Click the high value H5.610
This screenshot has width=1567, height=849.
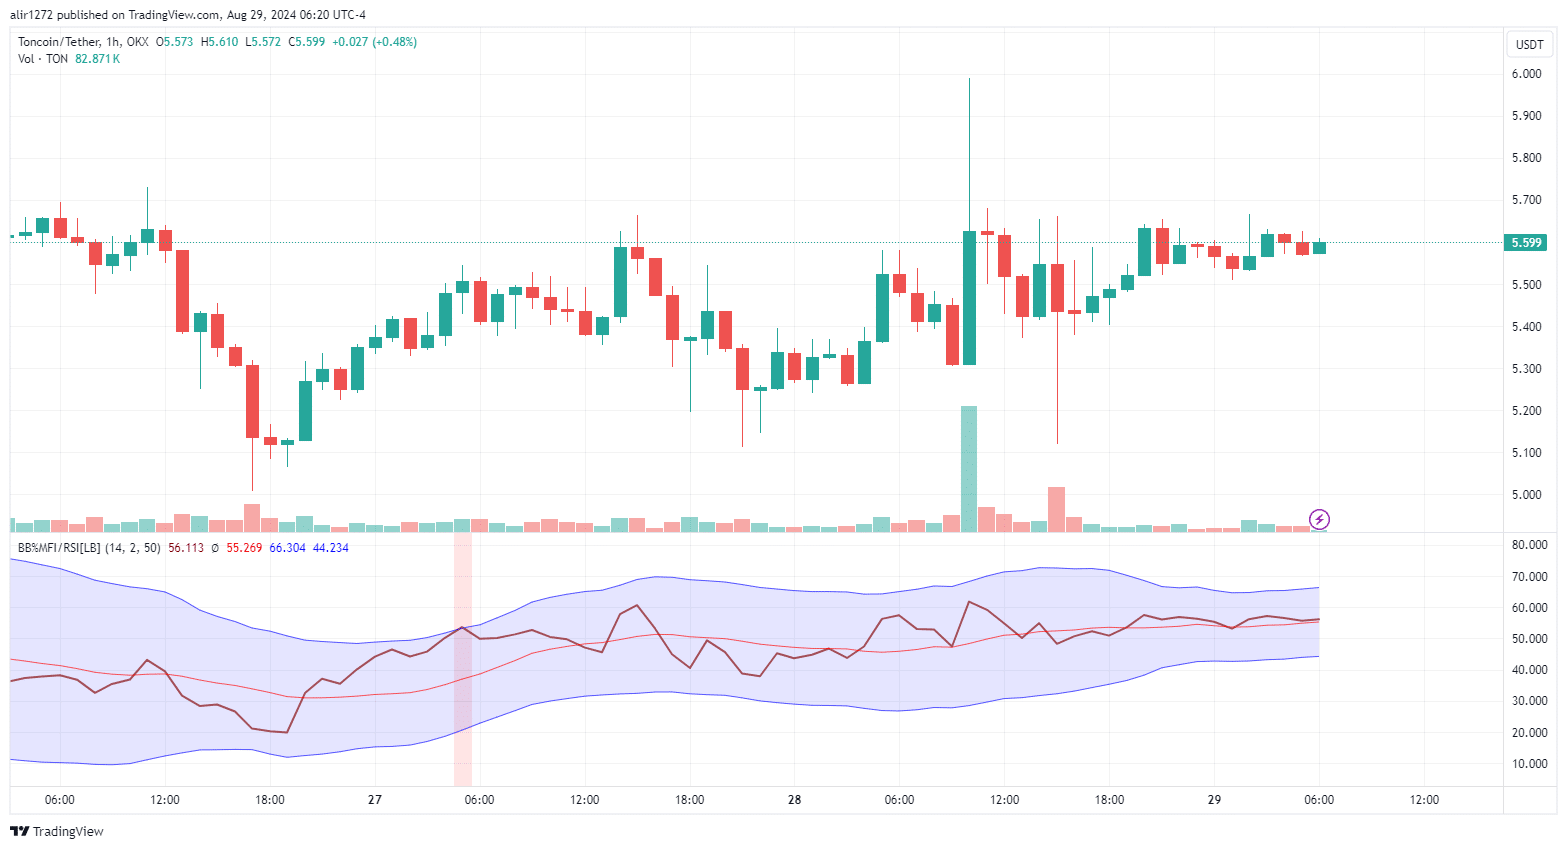220,42
